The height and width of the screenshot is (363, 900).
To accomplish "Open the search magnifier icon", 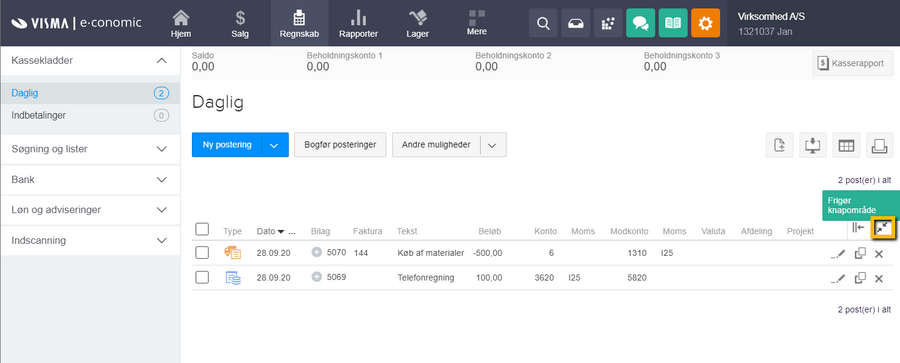I will [x=543, y=23].
